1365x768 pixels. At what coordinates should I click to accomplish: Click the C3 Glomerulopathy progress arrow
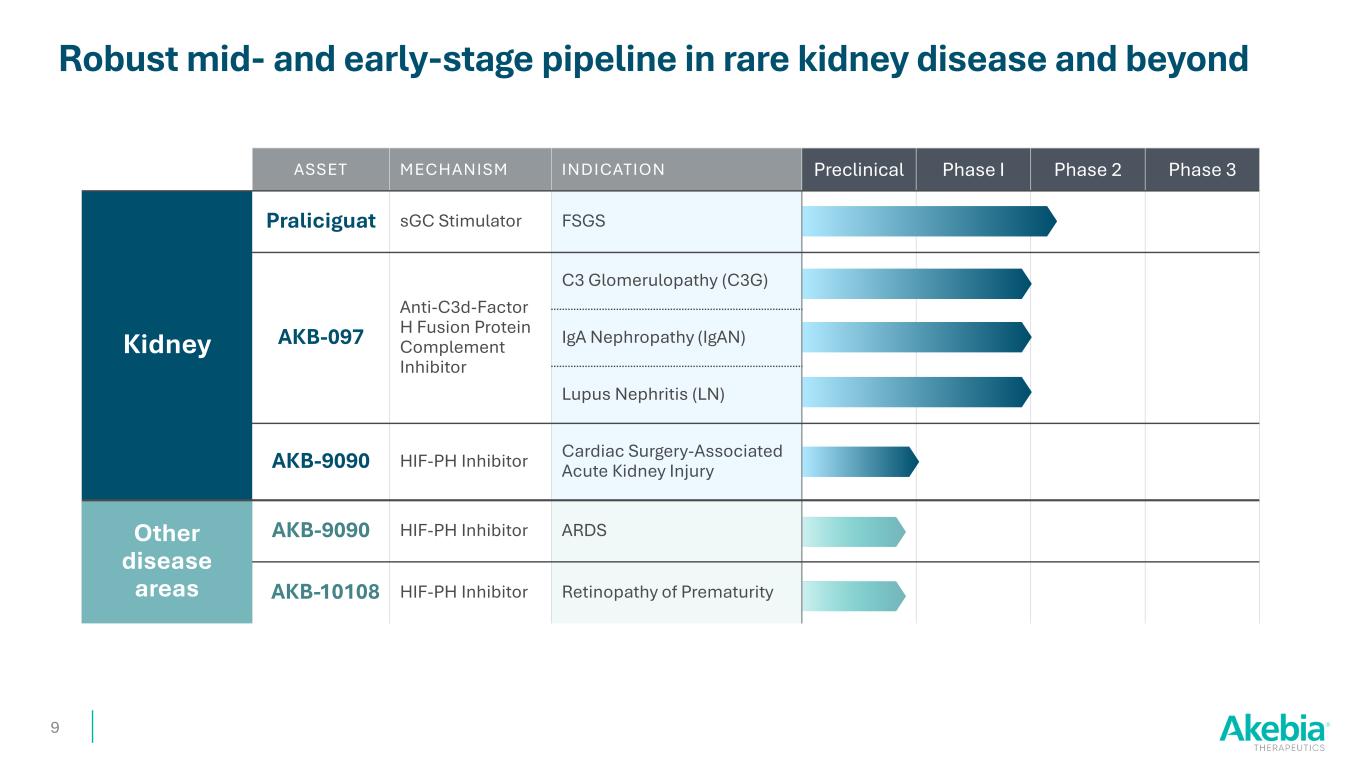pyautogui.click(x=915, y=284)
